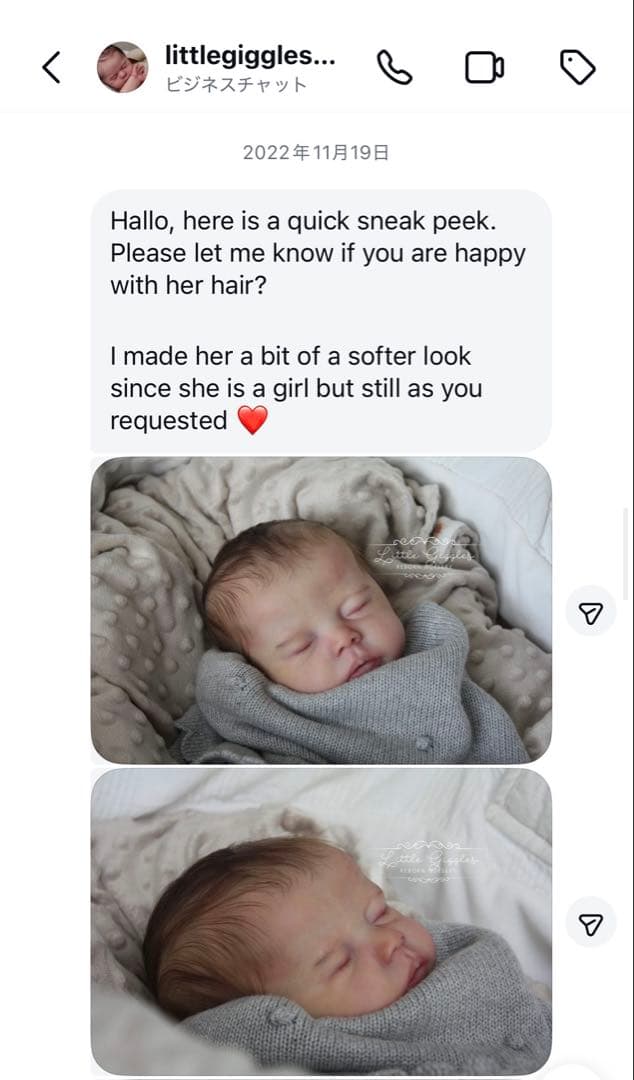634x1080 pixels.
Task: Open the second sleeping baby photo
Action: pyautogui.click(x=321, y=922)
